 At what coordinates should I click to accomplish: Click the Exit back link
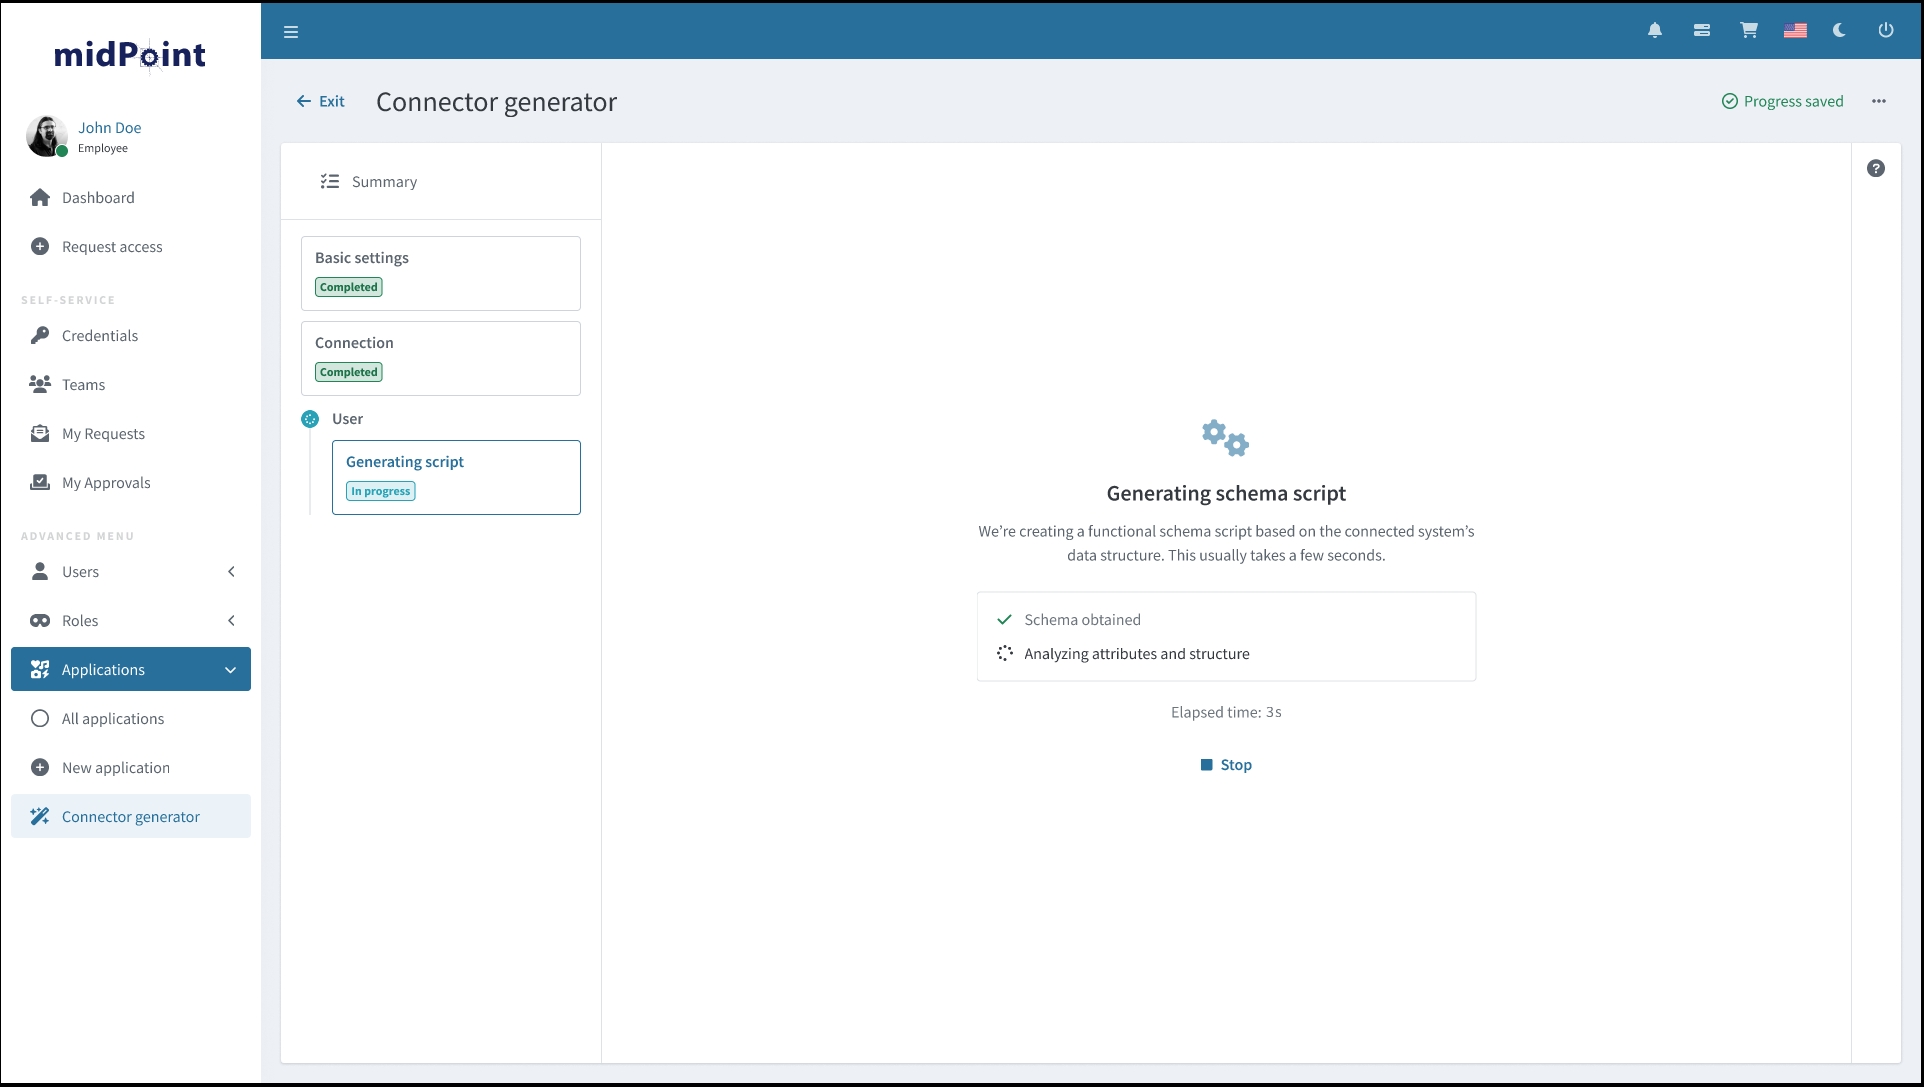click(x=321, y=101)
